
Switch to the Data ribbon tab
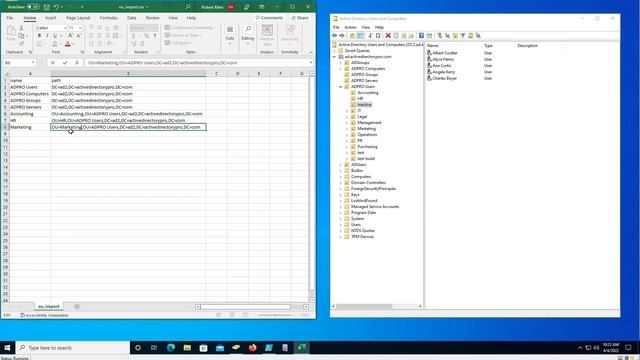click(131, 18)
